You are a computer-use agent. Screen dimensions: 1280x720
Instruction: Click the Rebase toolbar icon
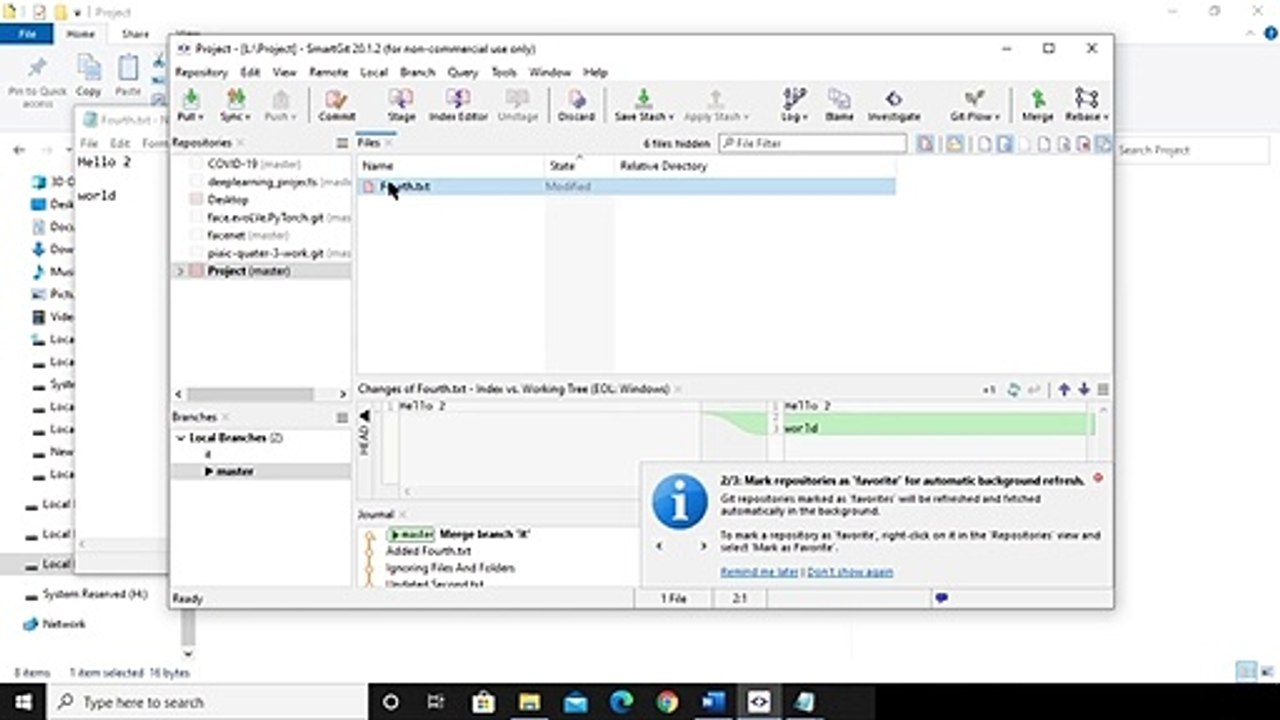pyautogui.click(x=1085, y=99)
